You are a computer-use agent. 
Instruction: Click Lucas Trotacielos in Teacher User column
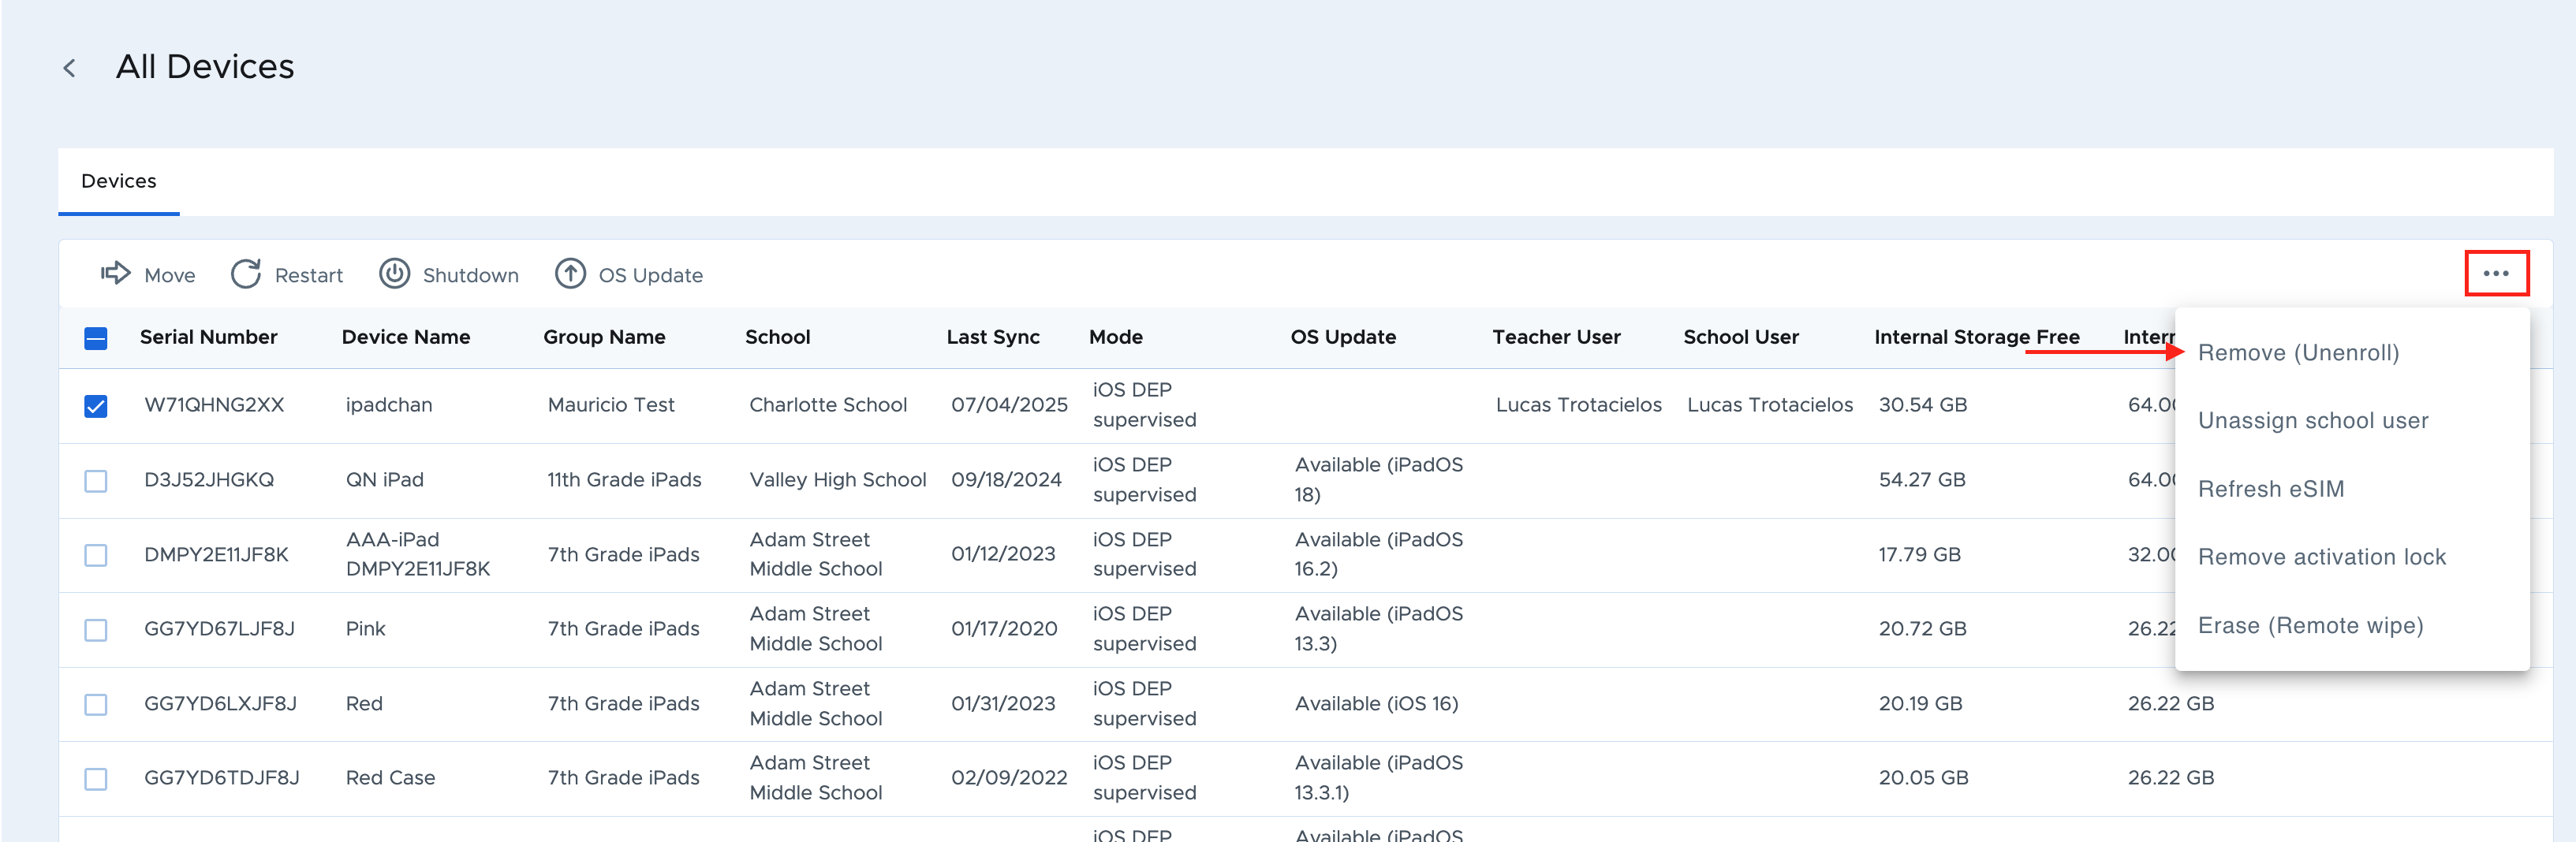[x=1578, y=405]
